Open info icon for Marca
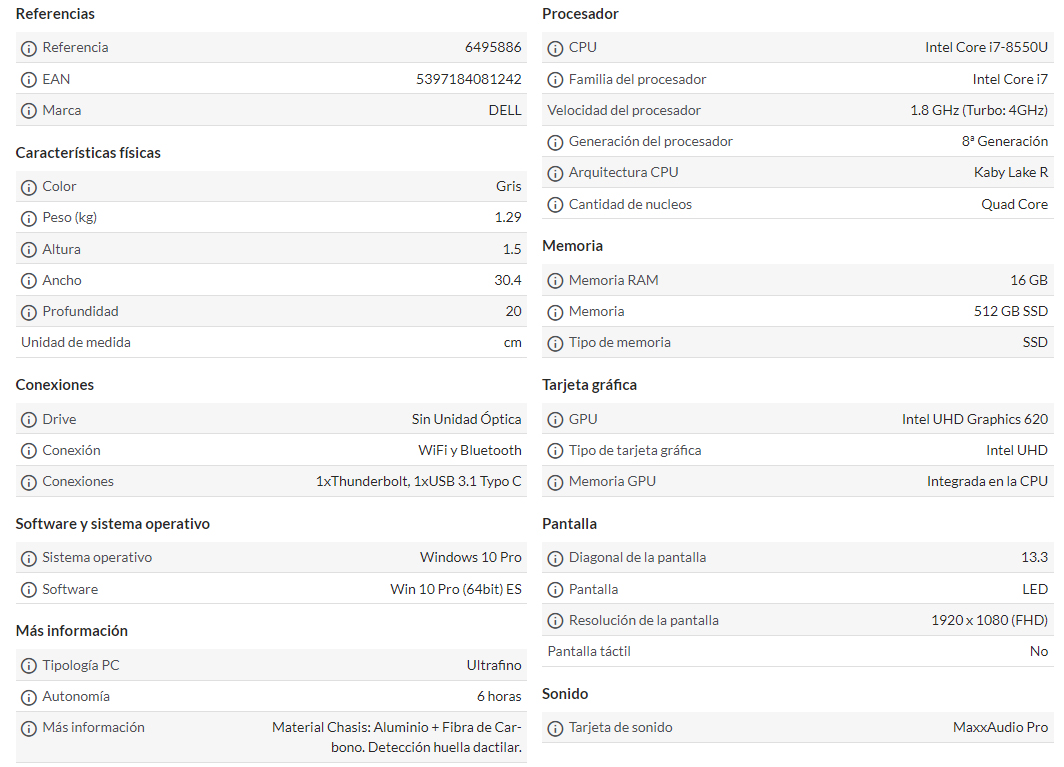Viewport: 1064px width, 767px height. (x=28, y=111)
